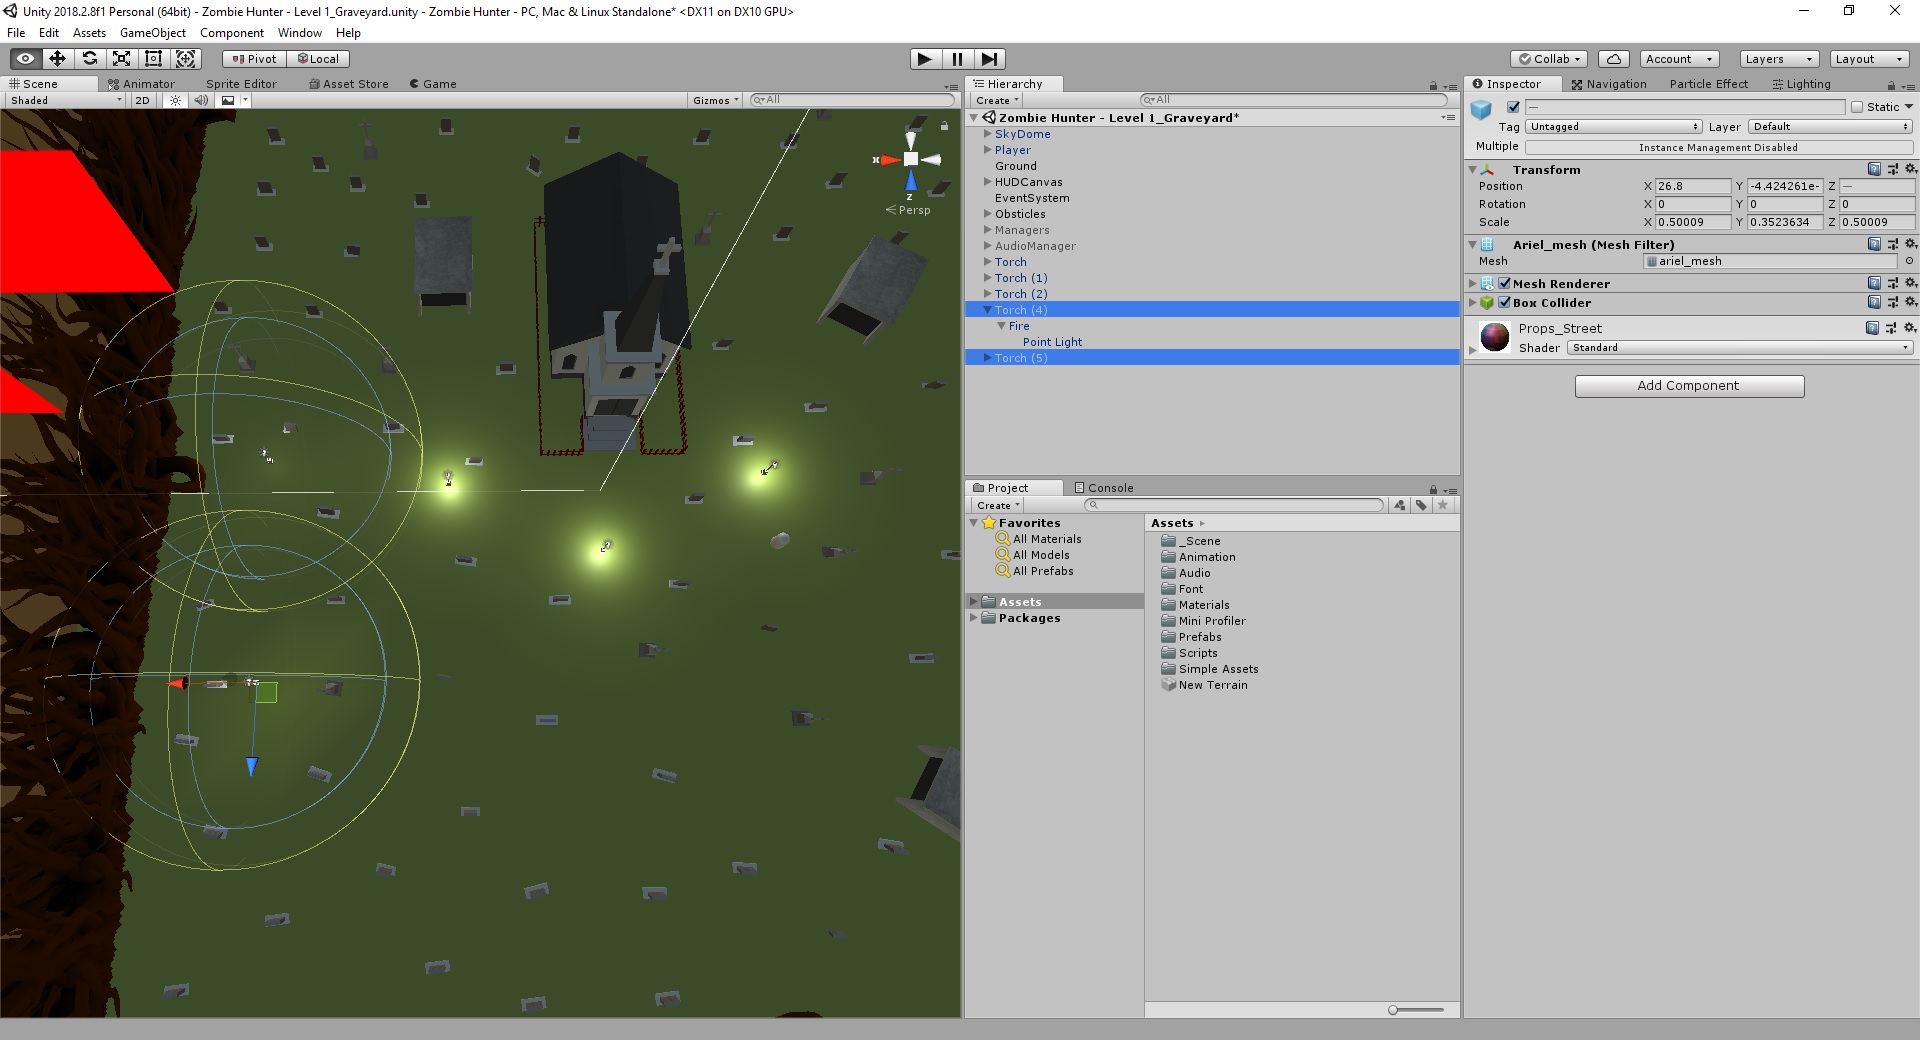Image resolution: width=1920 pixels, height=1040 pixels.
Task: Click the Step frame button
Action: click(x=989, y=59)
